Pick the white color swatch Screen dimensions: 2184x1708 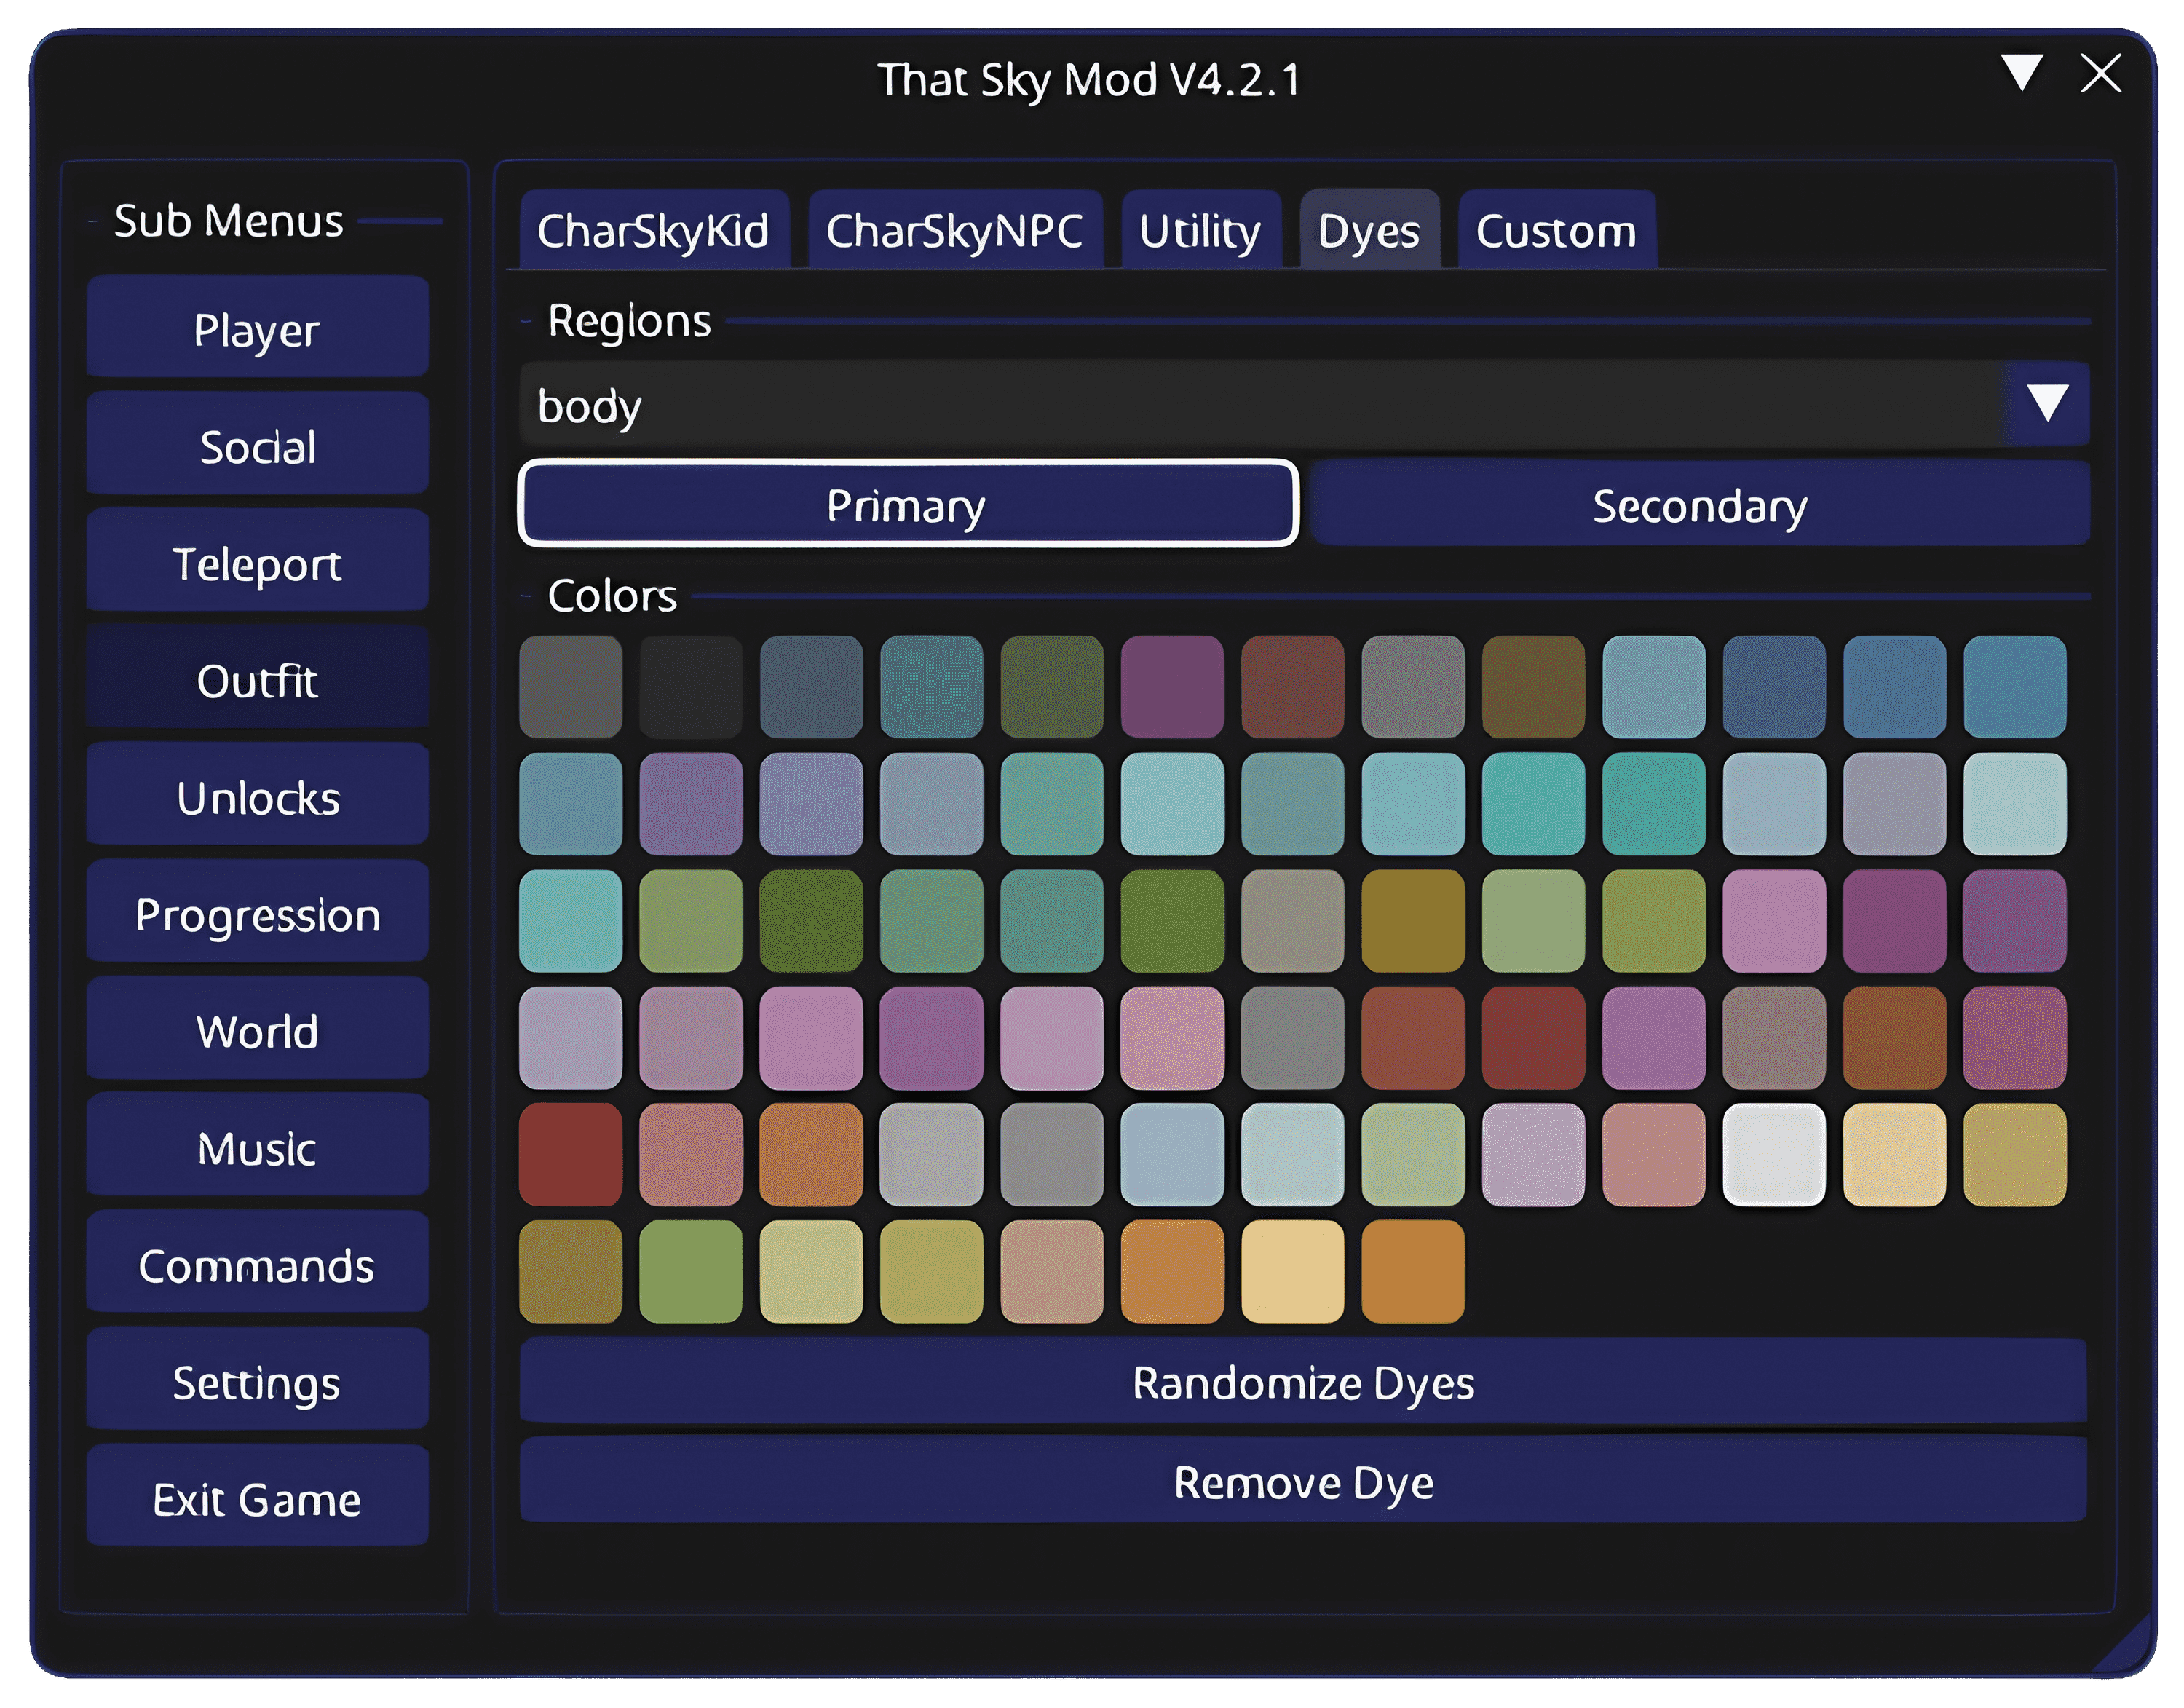point(1773,1154)
